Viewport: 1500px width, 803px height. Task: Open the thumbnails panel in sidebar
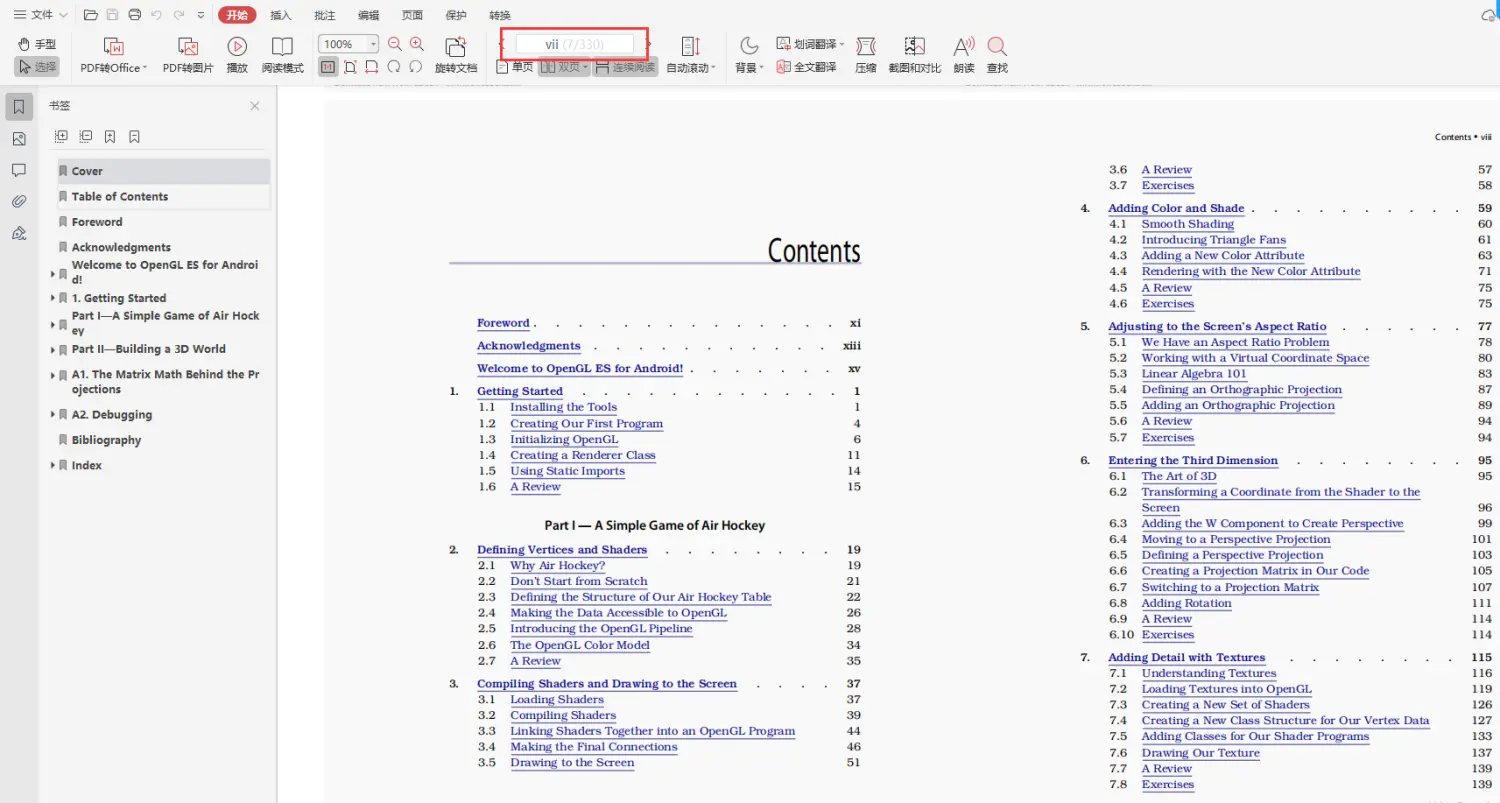(x=18, y=139)
